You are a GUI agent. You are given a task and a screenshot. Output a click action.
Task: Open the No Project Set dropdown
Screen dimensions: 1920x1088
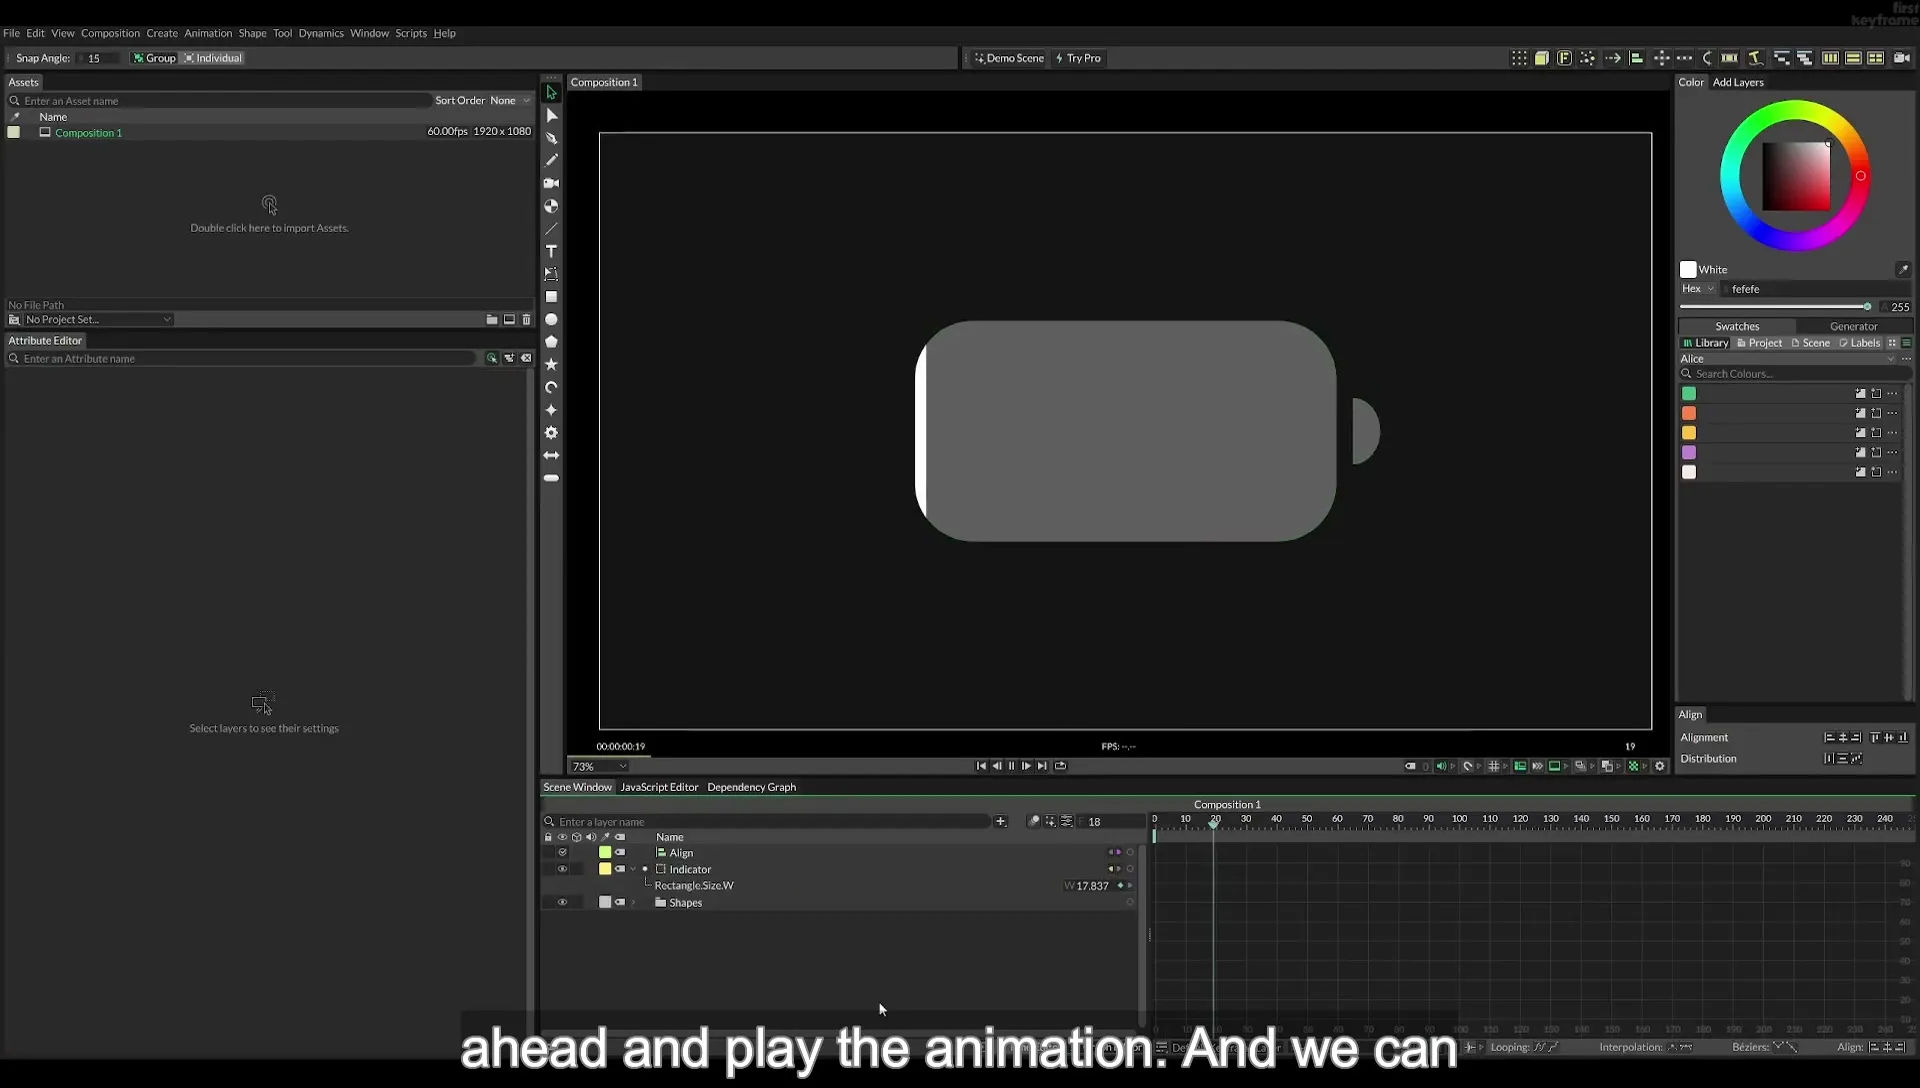[98, 320]
